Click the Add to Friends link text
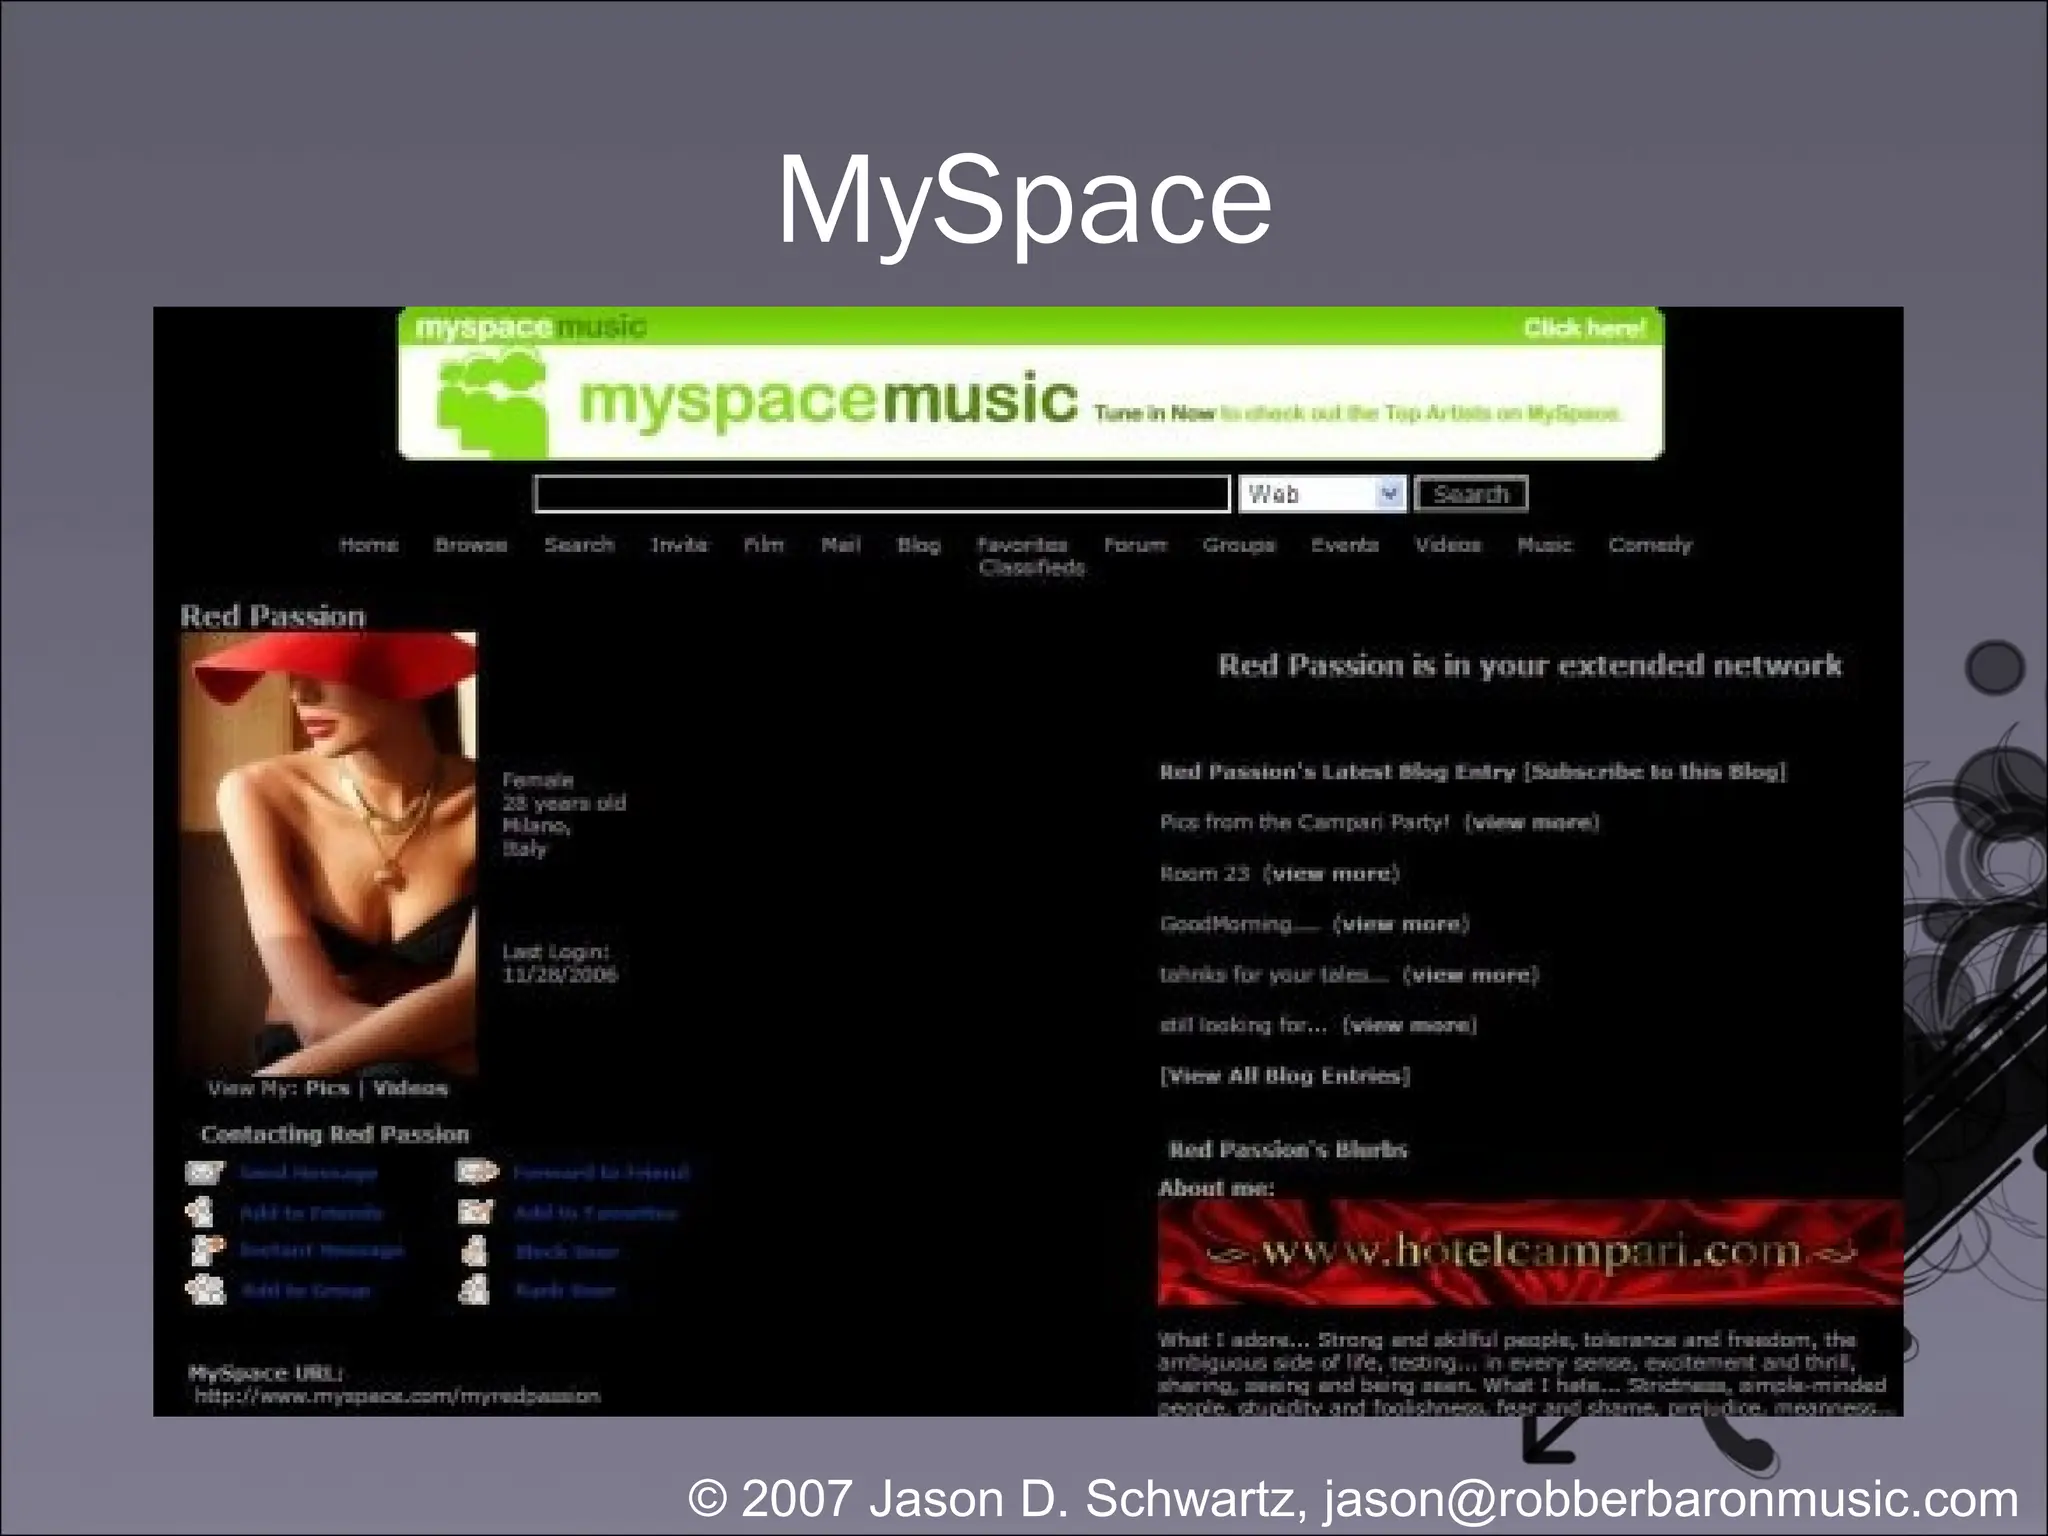This screenshot has height=1536, width=2048. [x=311, y=1213]
